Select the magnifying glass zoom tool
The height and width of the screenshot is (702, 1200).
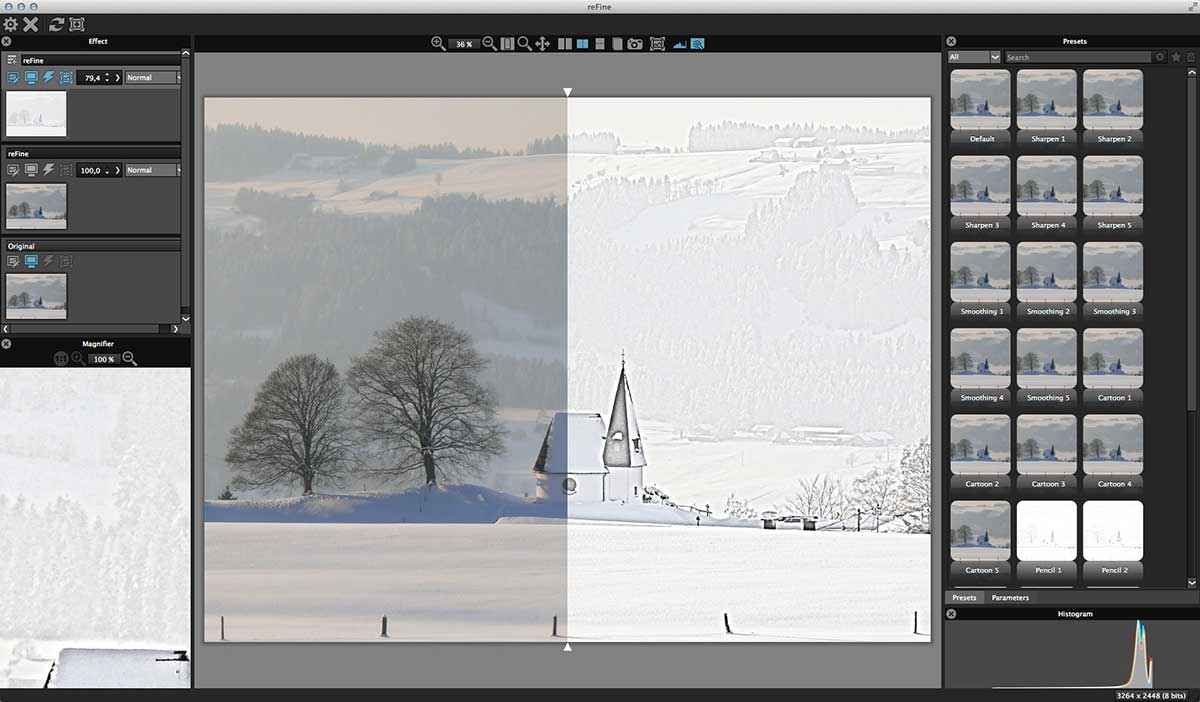pos(525,44)
